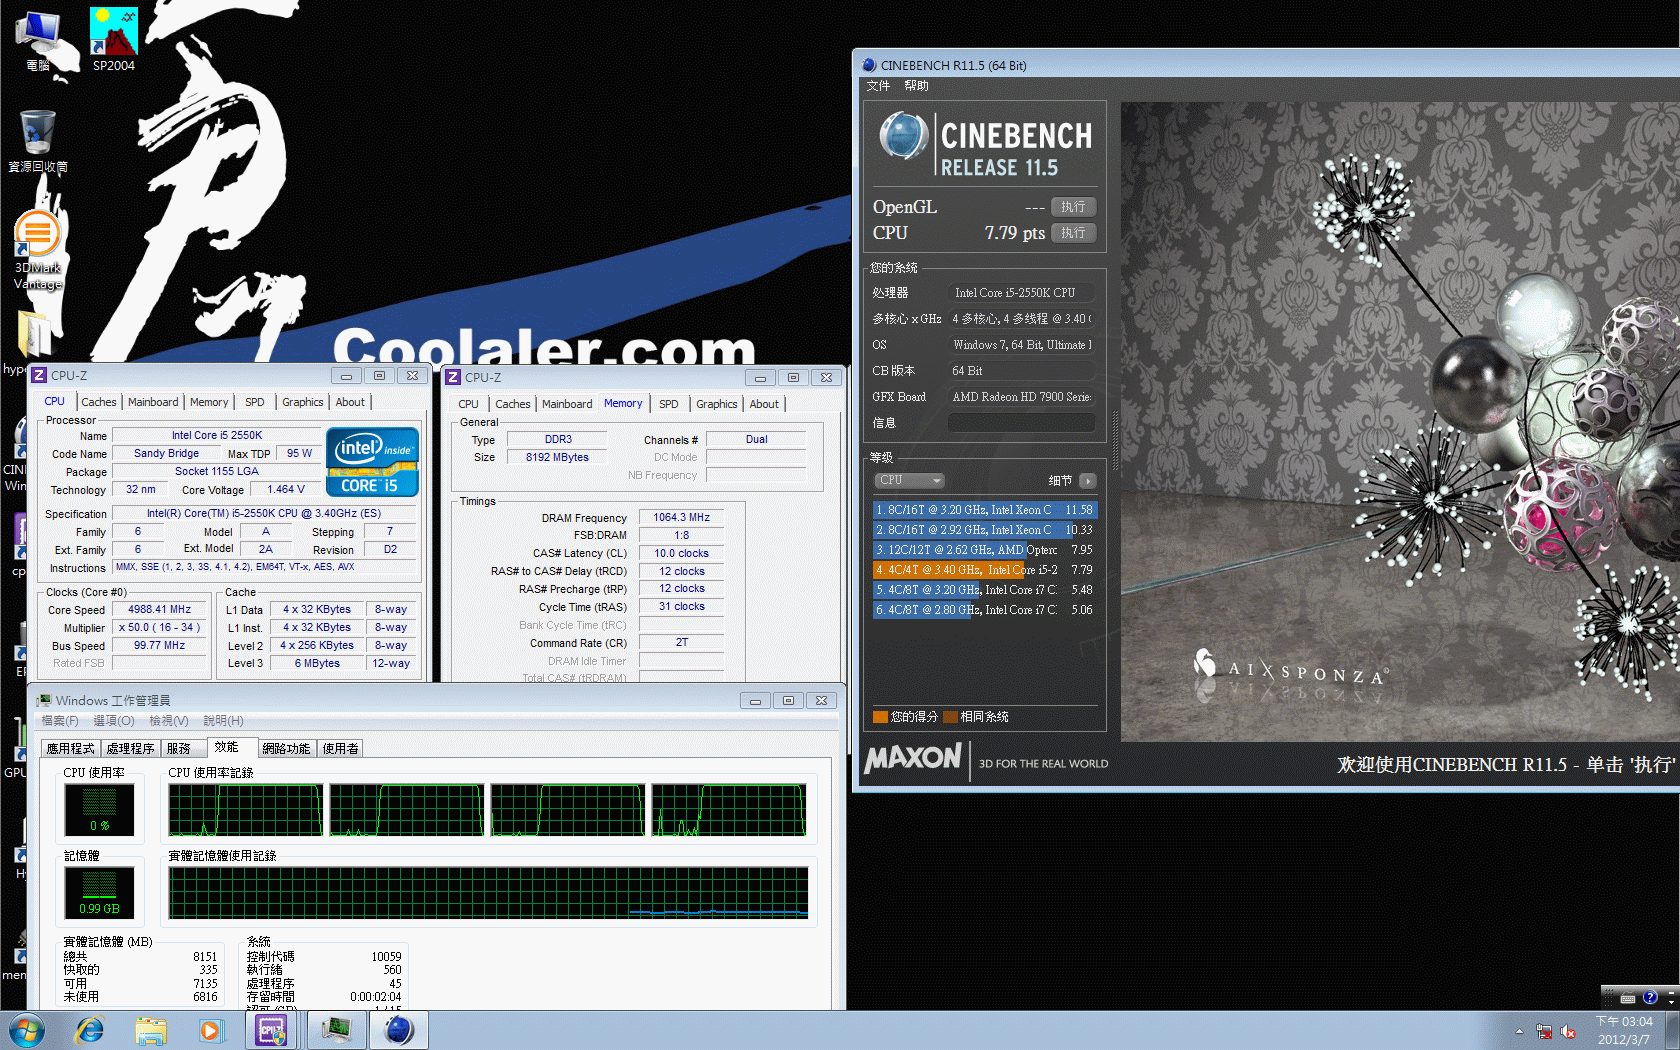Click the brown 相同系统 legend swatch

coord(950,717)
